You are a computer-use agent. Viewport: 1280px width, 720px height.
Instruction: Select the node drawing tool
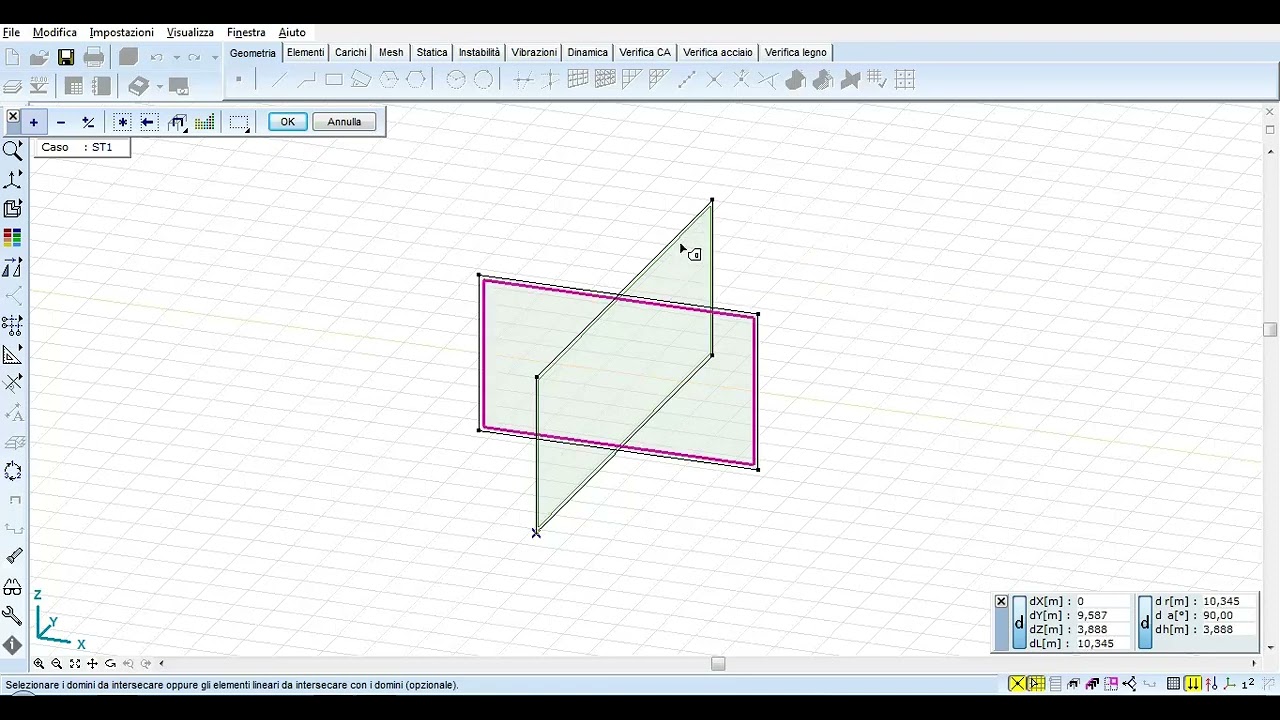click(x=239, y=80)
